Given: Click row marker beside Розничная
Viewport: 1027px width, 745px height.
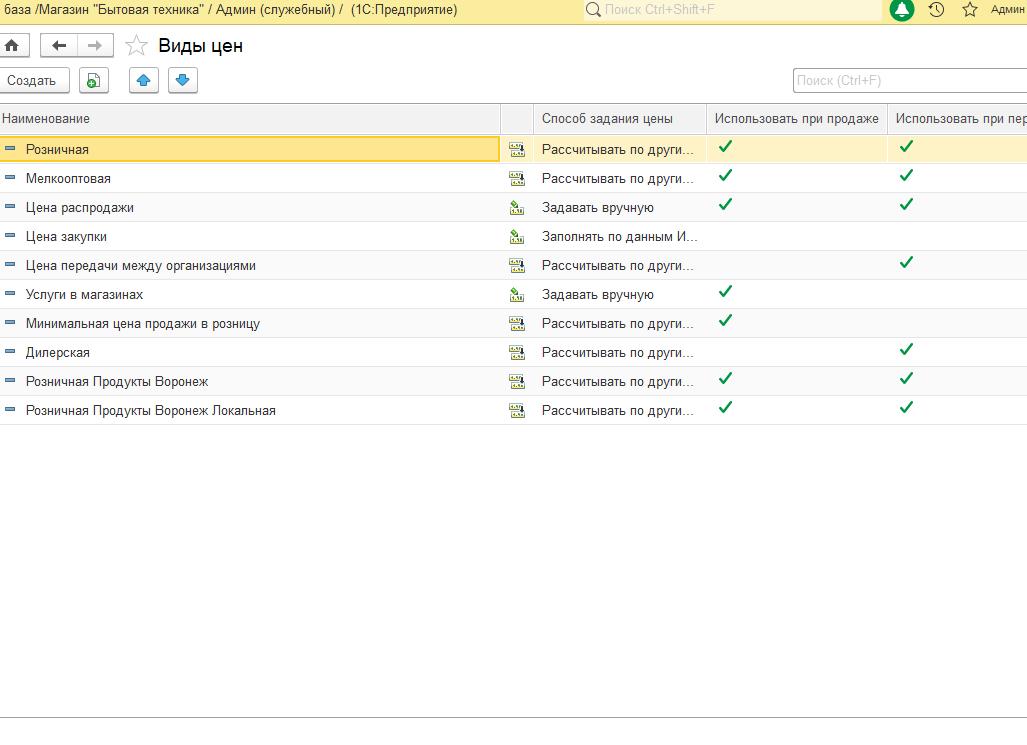Looking at the screenshot, I should pos(10,149).
